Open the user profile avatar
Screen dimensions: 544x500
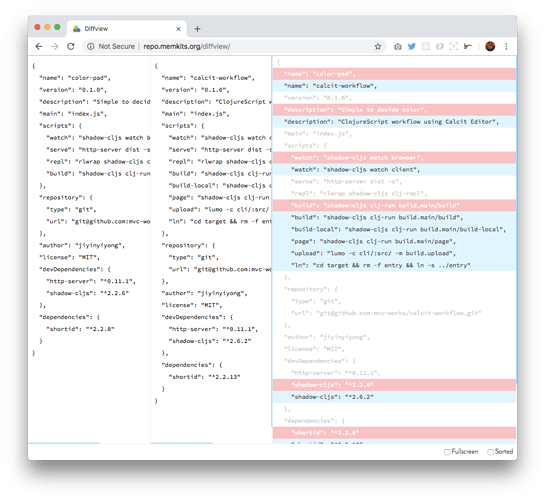click(x=490, y=46)
